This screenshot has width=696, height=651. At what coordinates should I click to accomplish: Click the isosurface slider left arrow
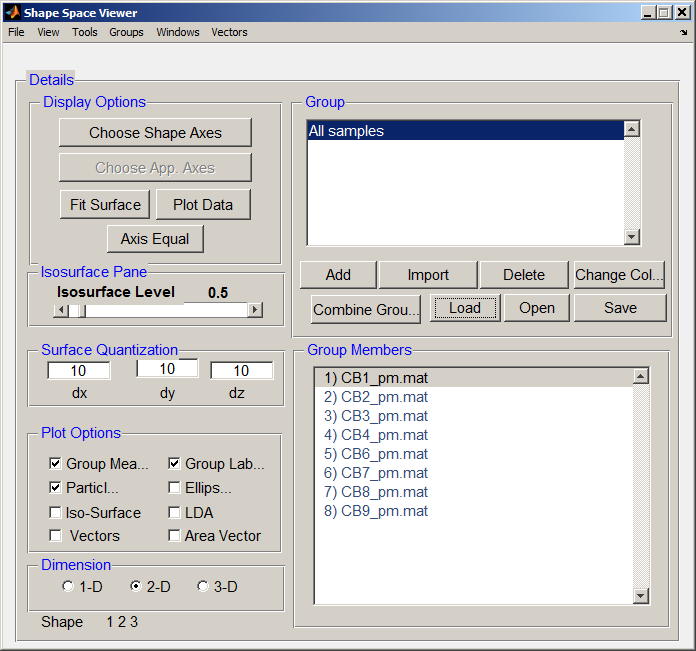pyautogui.click(x=61, y=310)
